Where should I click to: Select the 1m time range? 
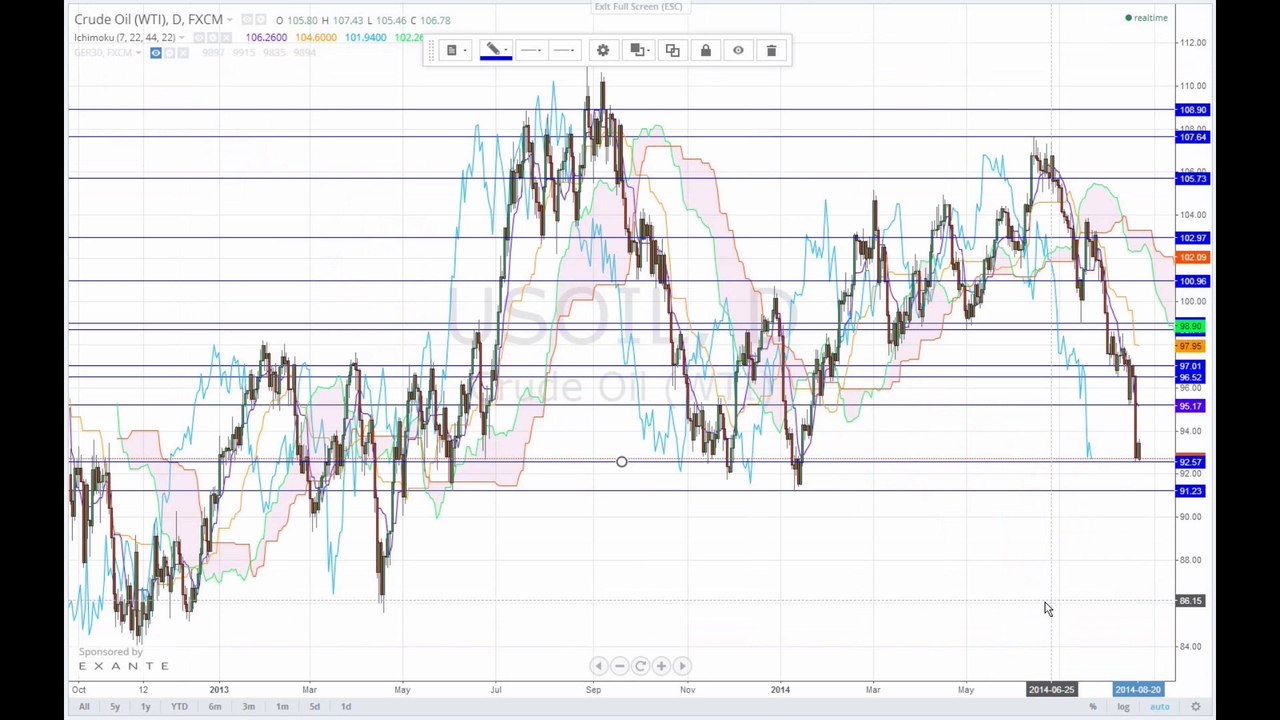pyautogui.click(x=282, y=707)
